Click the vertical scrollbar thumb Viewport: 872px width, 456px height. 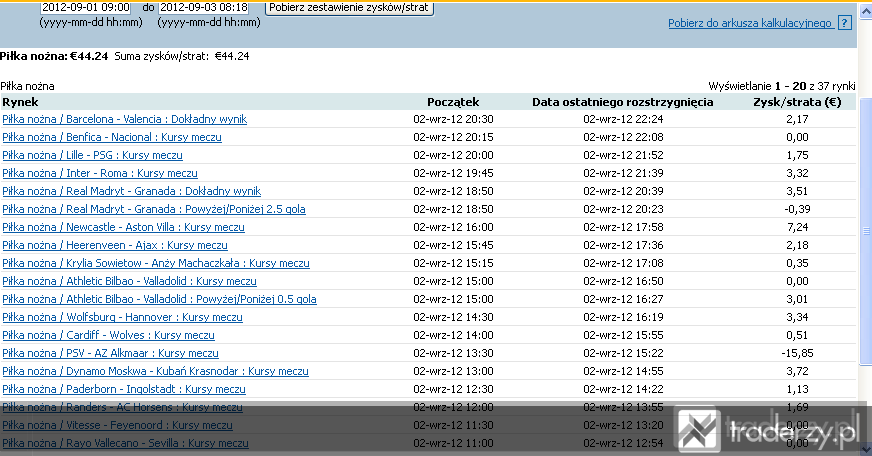tap(866, 231)
